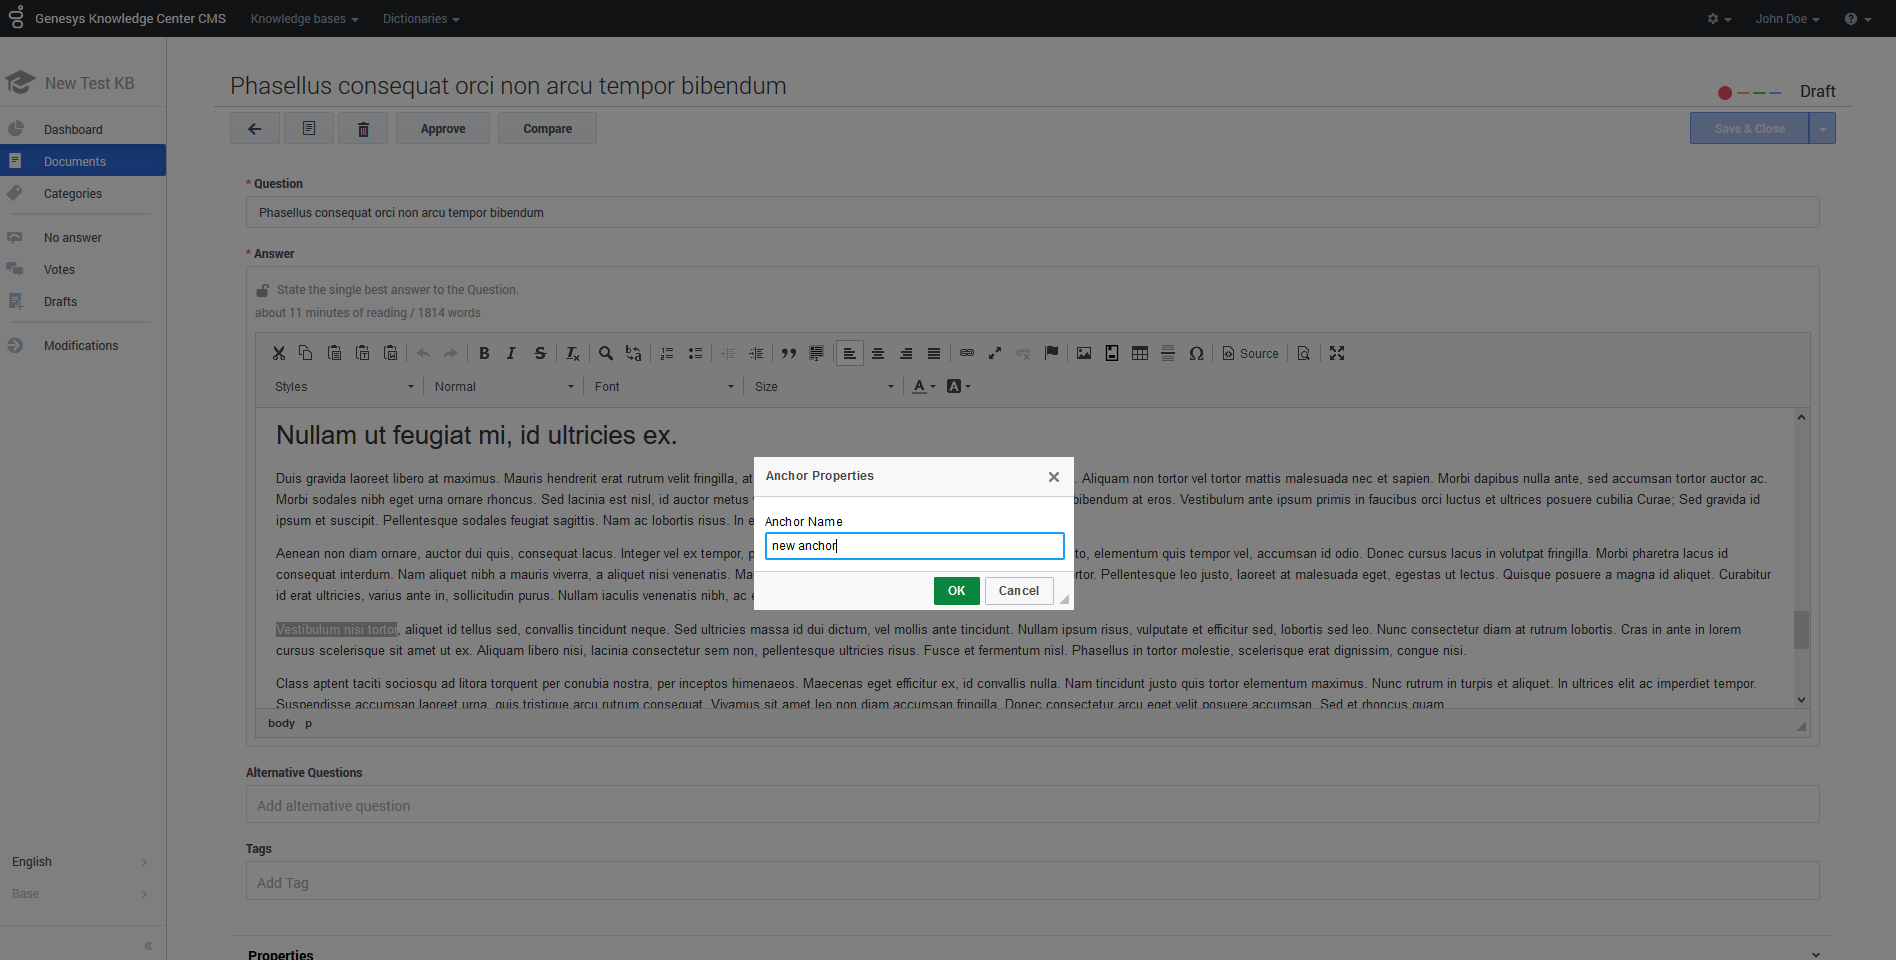The image size is (1896, 960).
Task: Click the Anchor Name input field
Action: [914, 546]
